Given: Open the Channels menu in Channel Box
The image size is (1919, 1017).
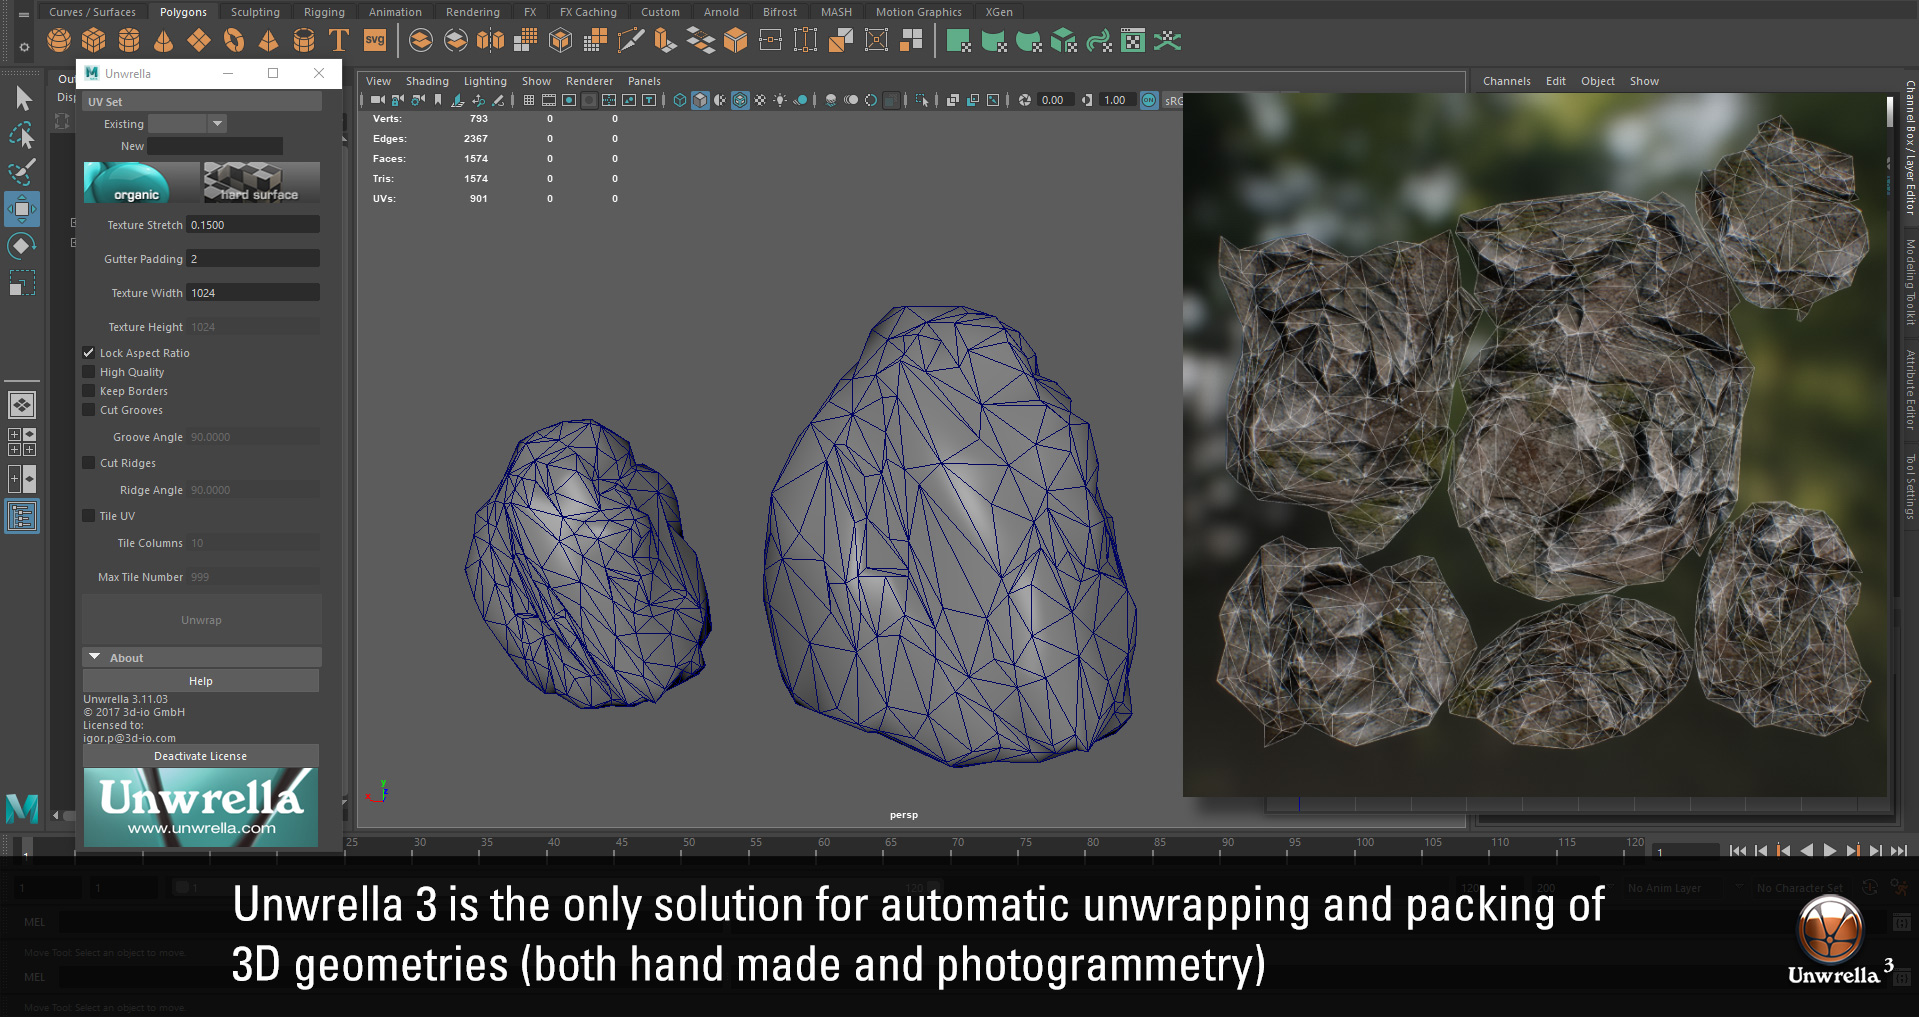Looking at the screenshot, I should 1506,81.
